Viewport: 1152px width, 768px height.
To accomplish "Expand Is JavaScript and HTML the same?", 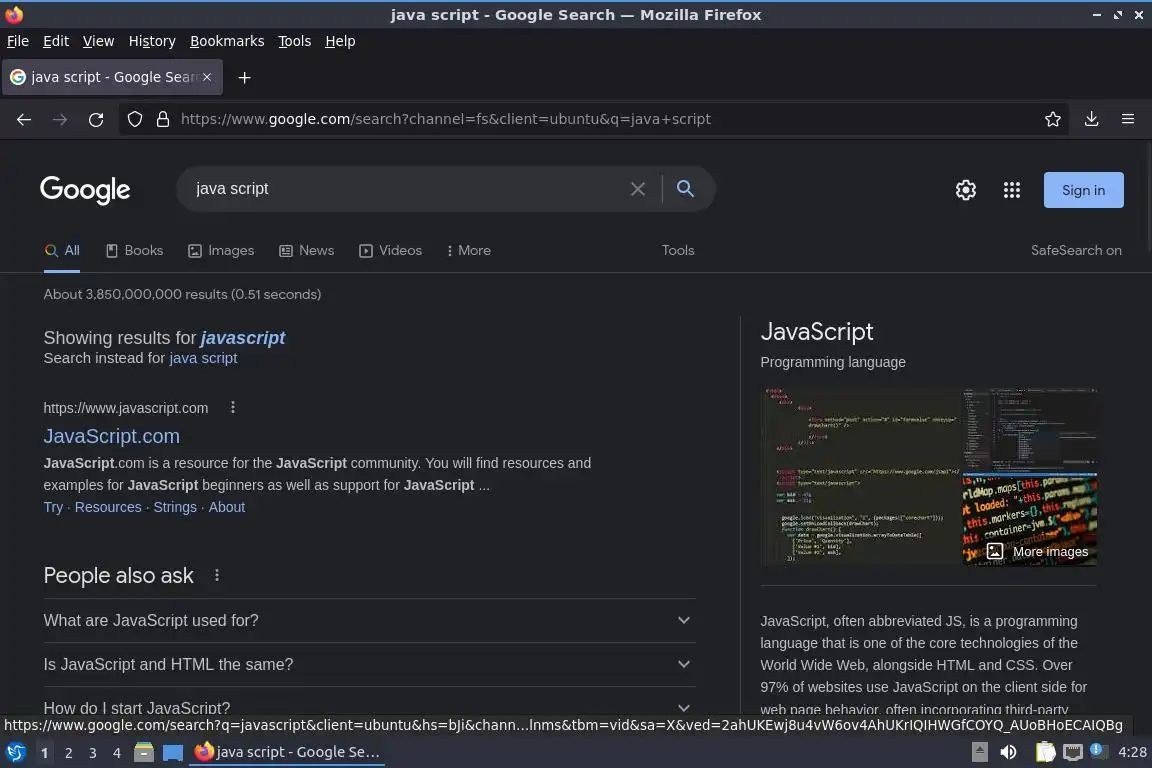I will click(369, 664).
